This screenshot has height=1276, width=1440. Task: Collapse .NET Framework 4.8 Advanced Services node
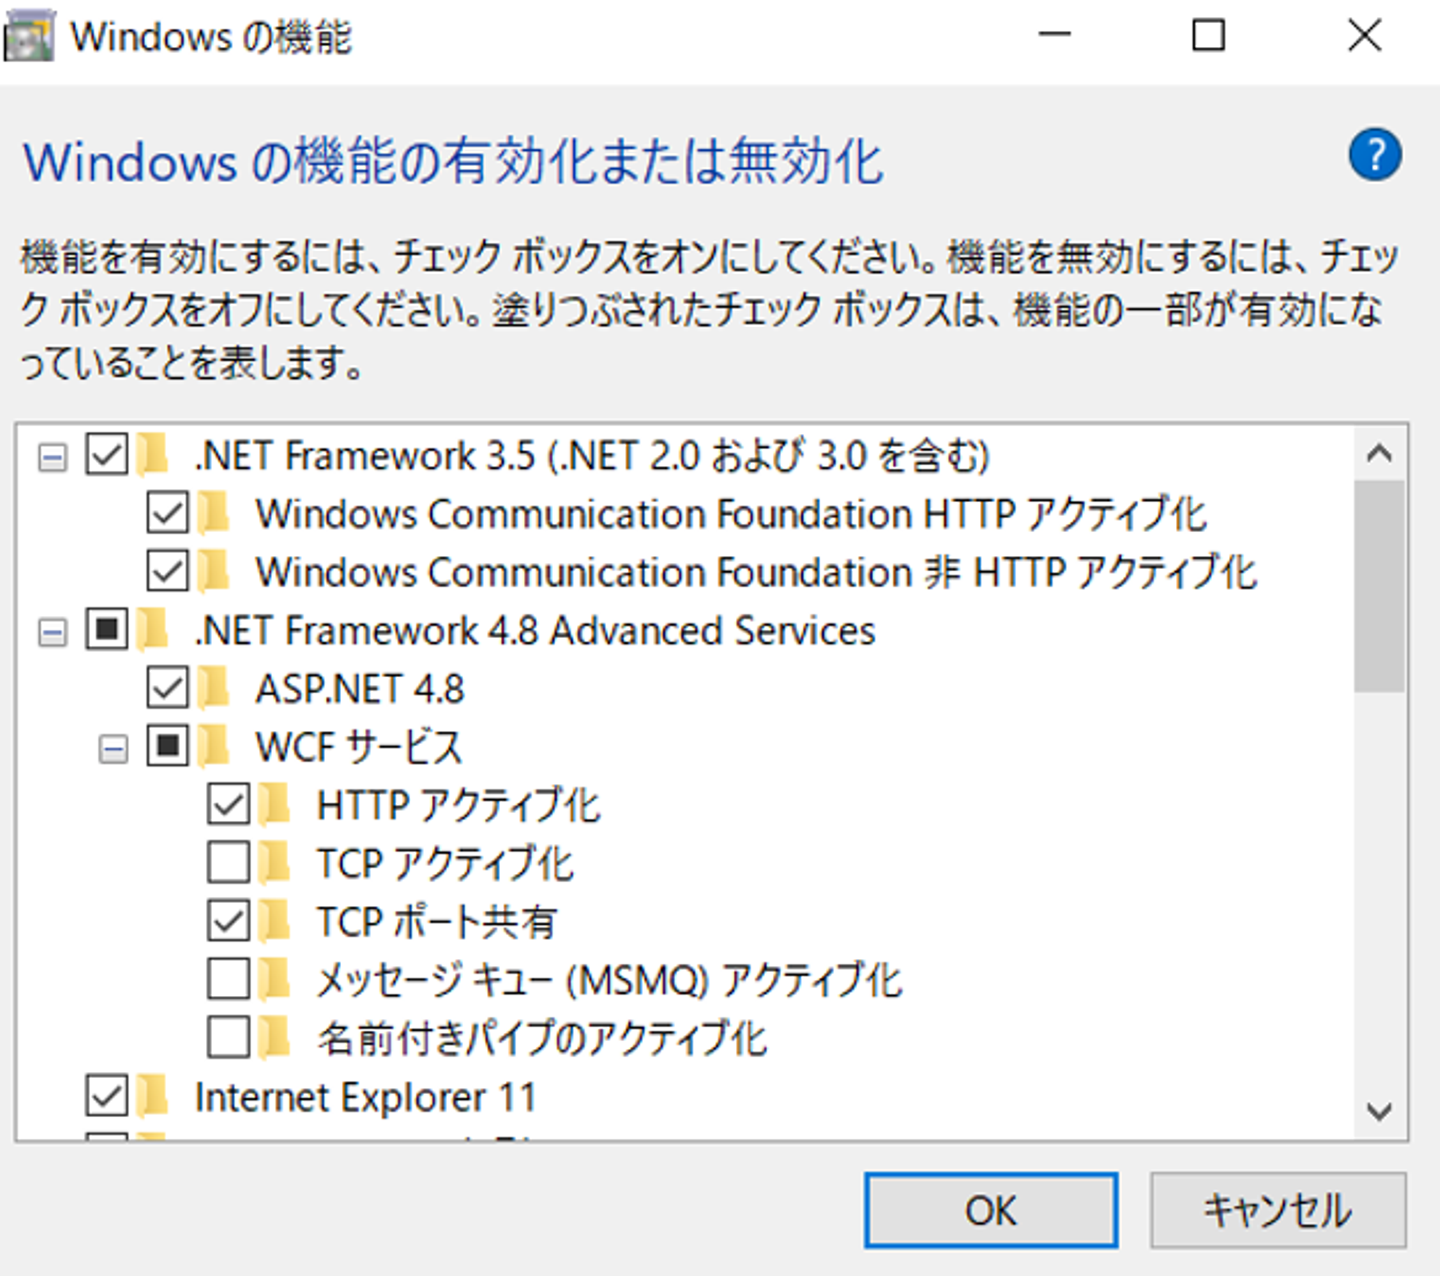pos(52,632)
